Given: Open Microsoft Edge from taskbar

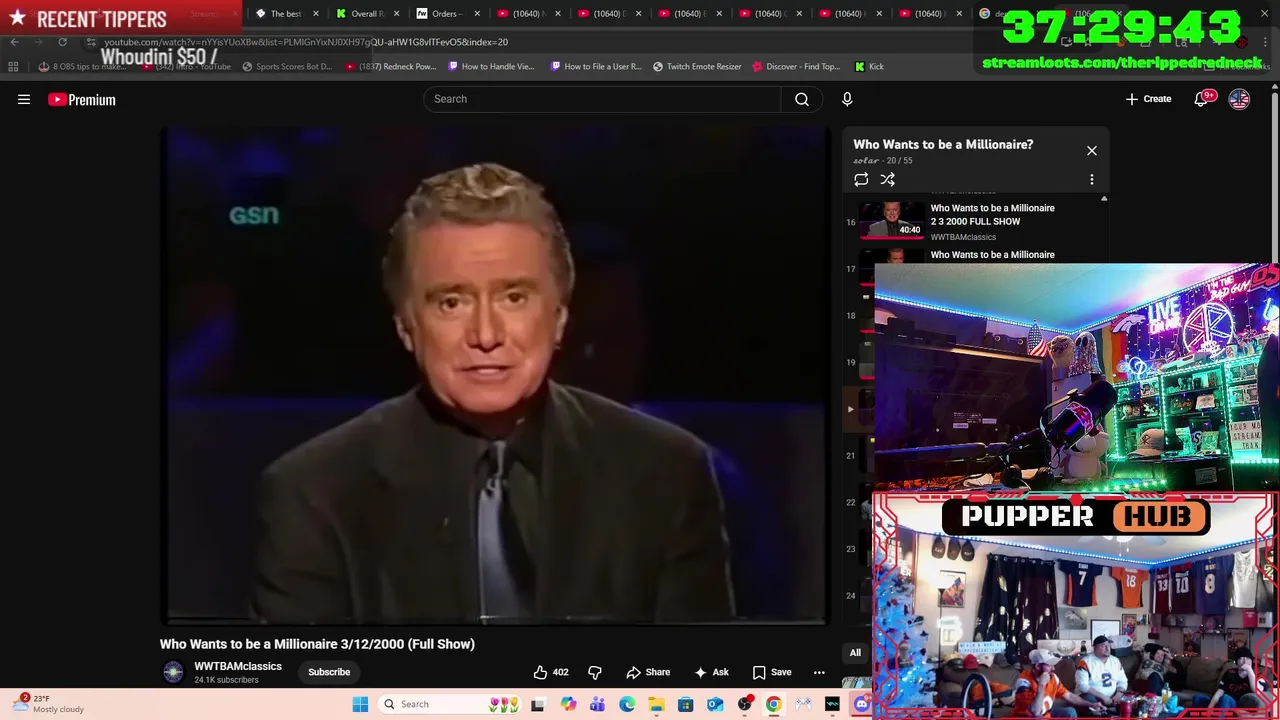Looking at the screenshot, I should pyautogui.click(x=627, y=704).
